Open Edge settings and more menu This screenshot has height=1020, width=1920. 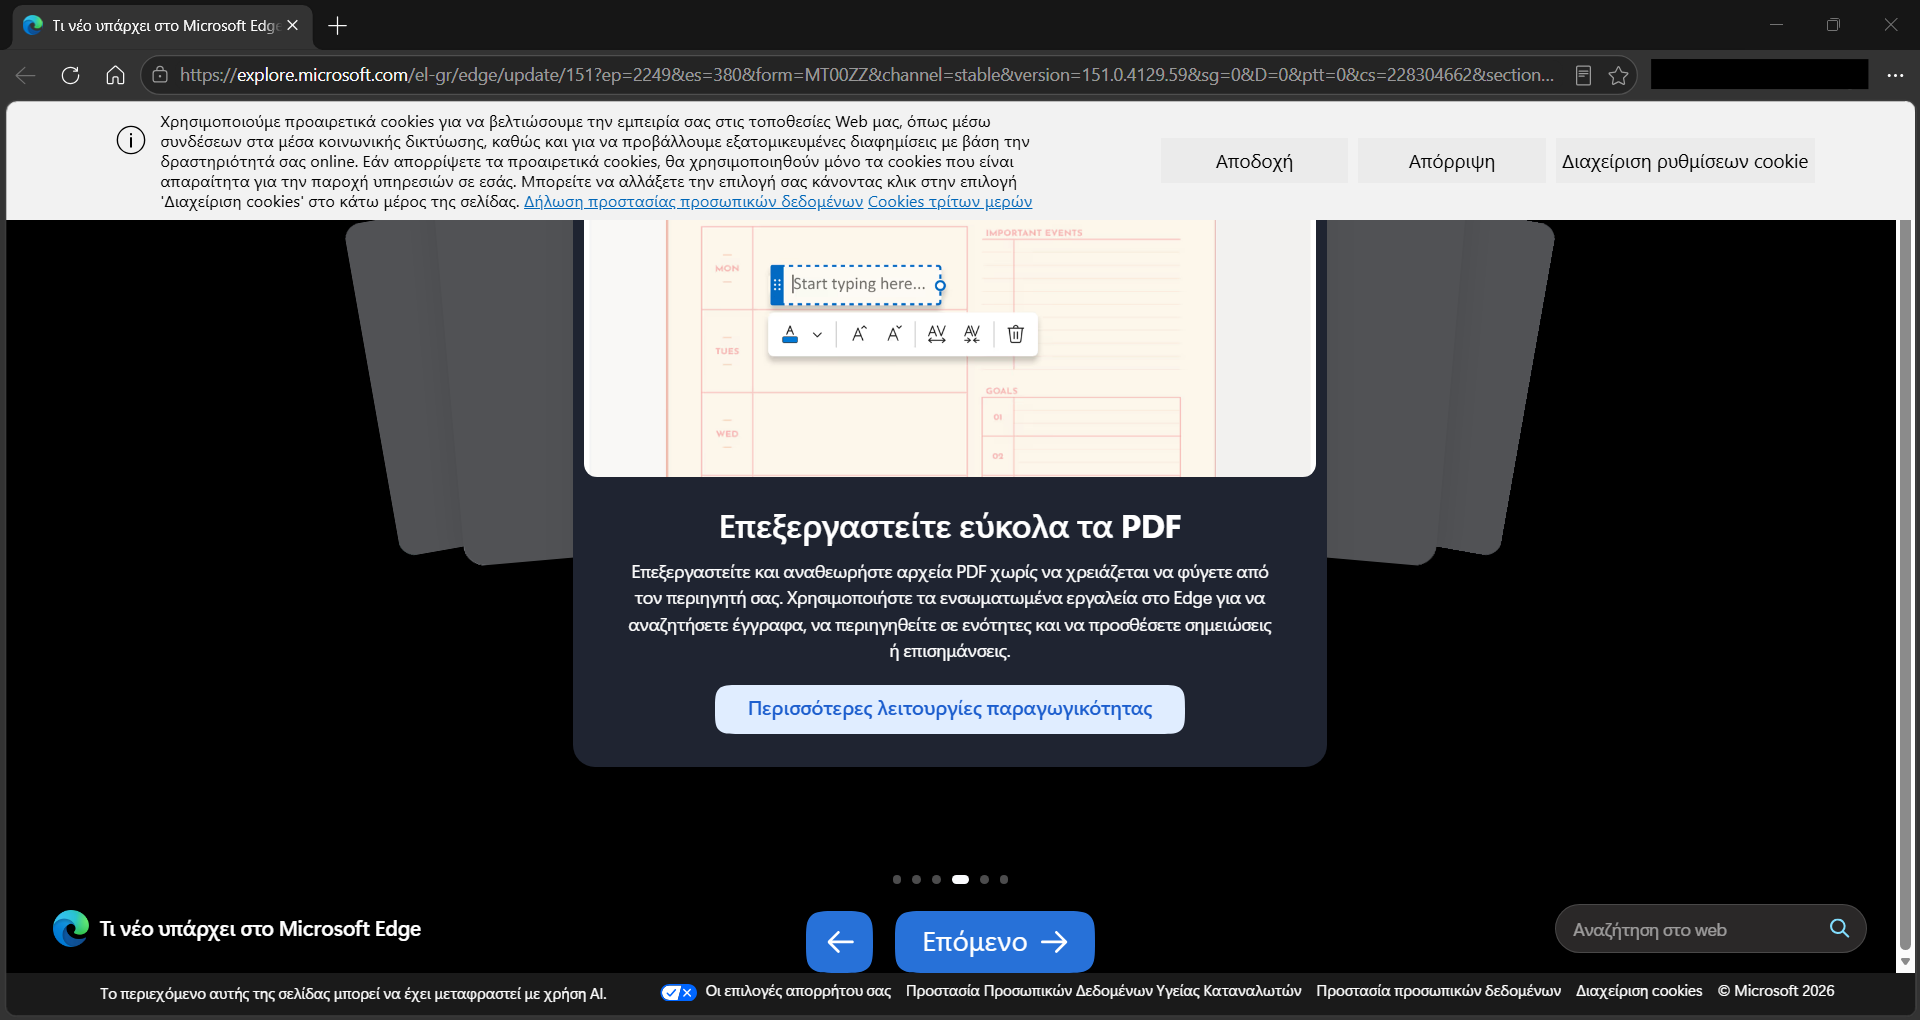1895,75
